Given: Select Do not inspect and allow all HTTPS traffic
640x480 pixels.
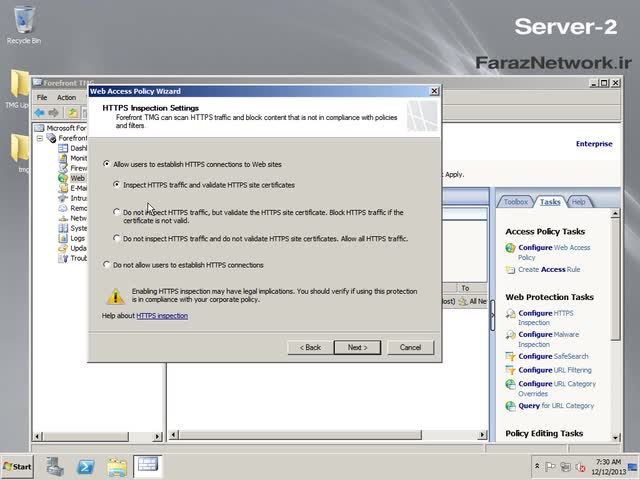Looking at the screenshot, I should pos(117,238).
